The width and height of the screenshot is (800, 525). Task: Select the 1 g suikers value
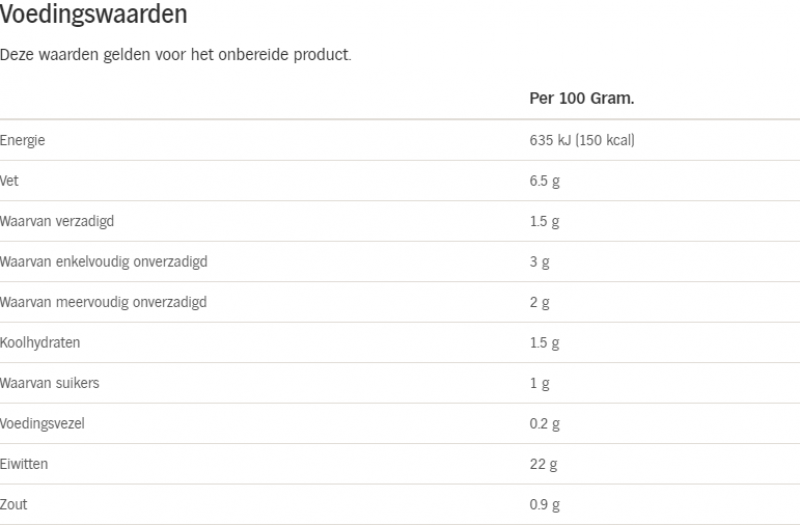point(539,383)
